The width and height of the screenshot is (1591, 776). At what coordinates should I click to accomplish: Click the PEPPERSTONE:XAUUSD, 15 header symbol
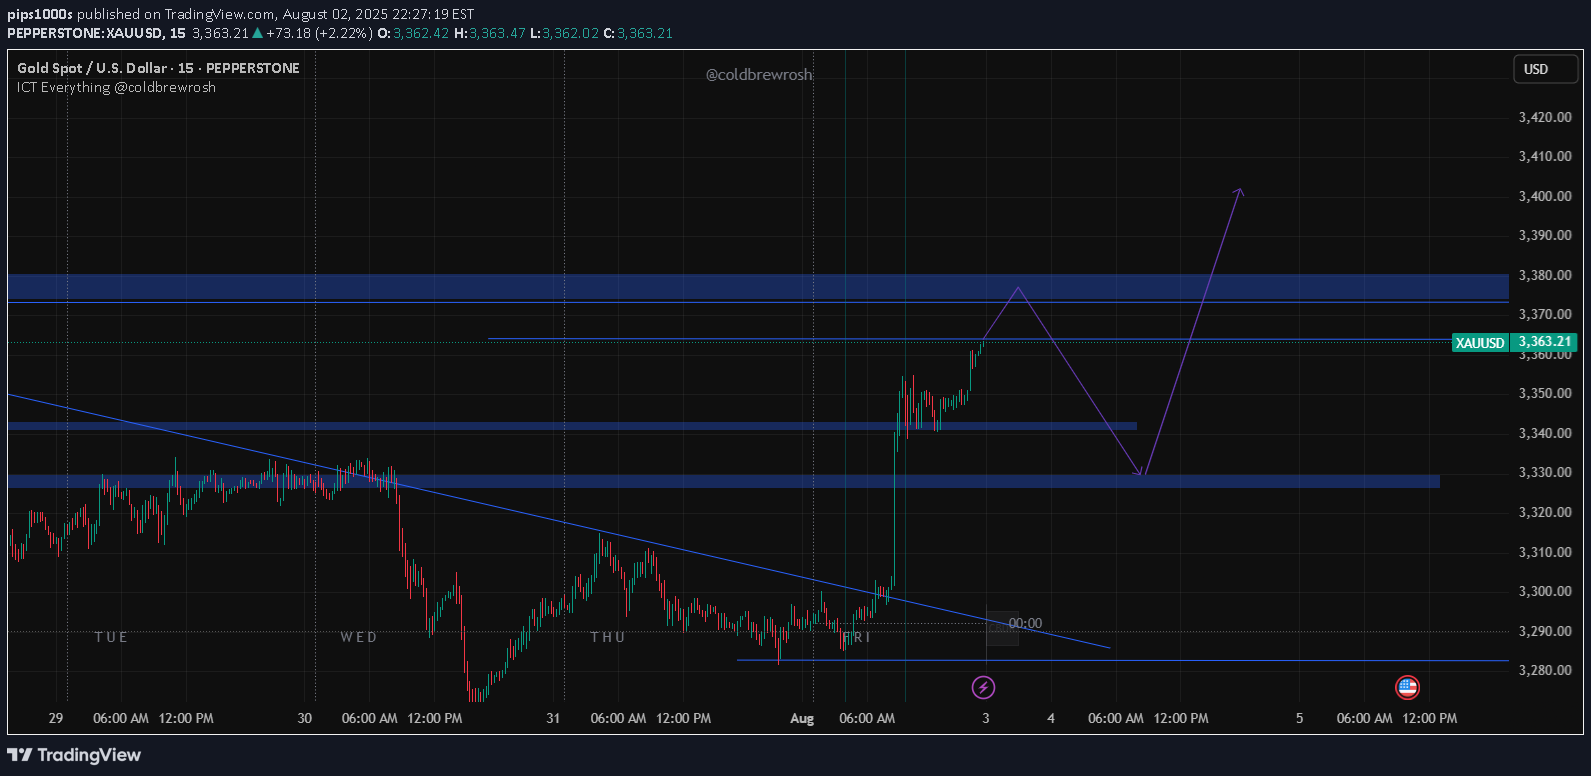pyautogui.click(x=97, y=33)
